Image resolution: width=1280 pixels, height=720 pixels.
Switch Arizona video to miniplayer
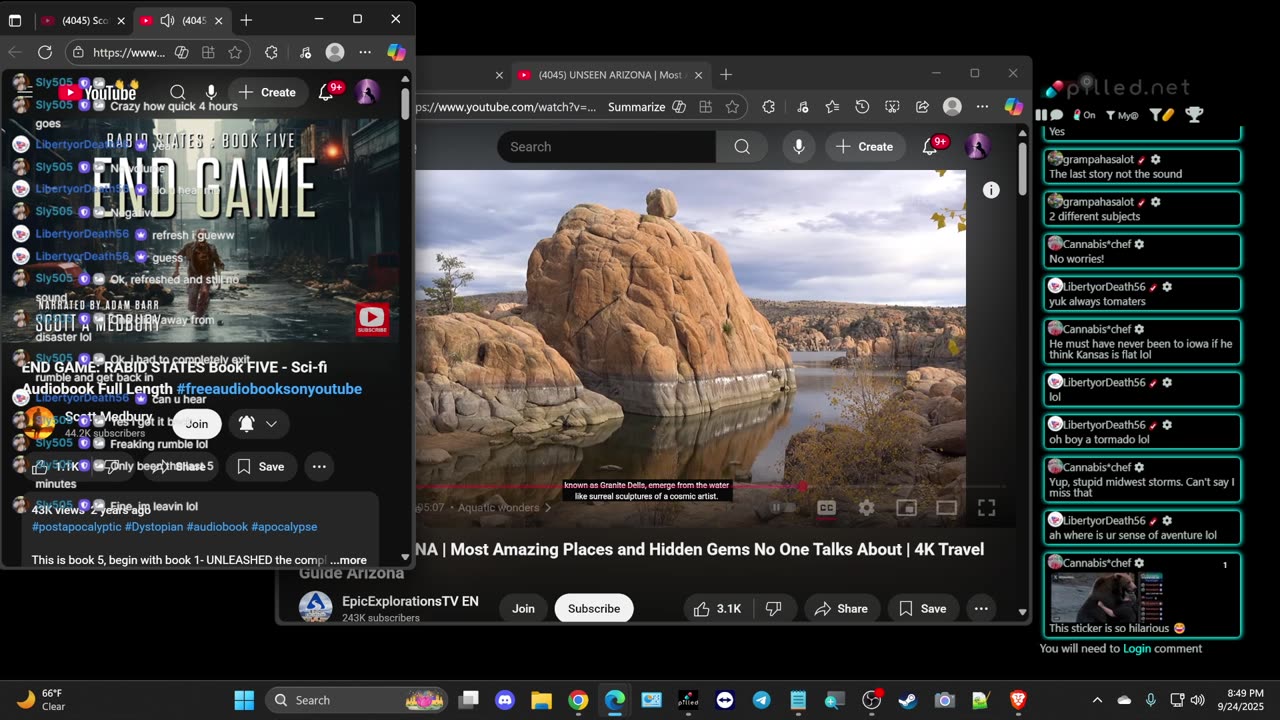pyautogui.click(x=906, y=508)
